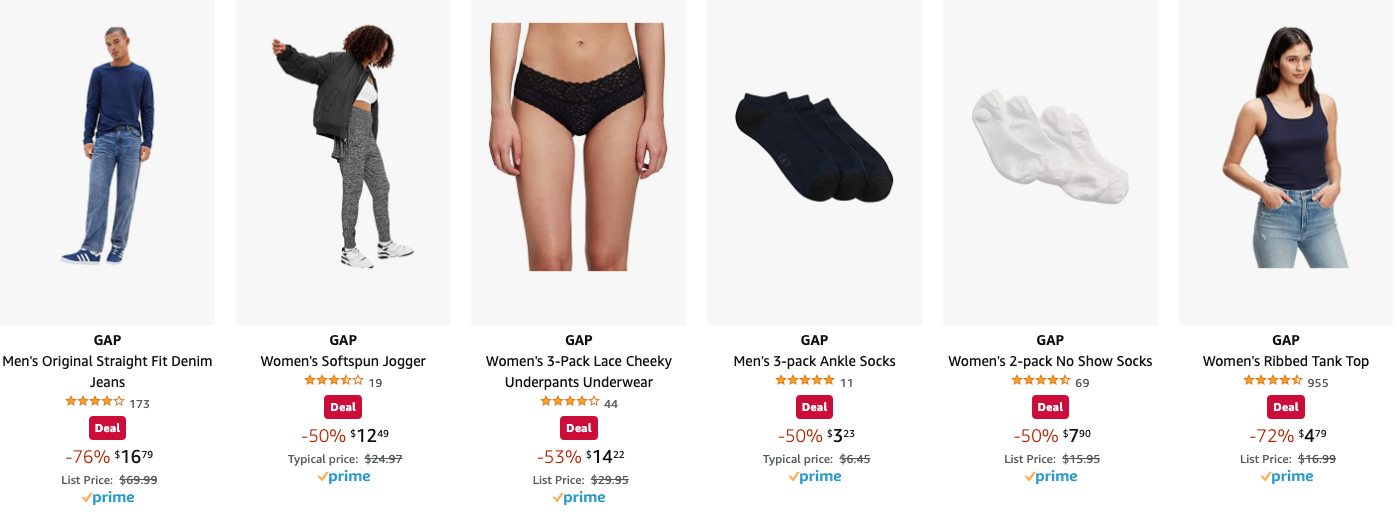The height and width of the screenshot is (517, 1398).
Task: Open Women's 3-Pack Lace Cheeky Underpants Underwear link
Action: (579, 371)
